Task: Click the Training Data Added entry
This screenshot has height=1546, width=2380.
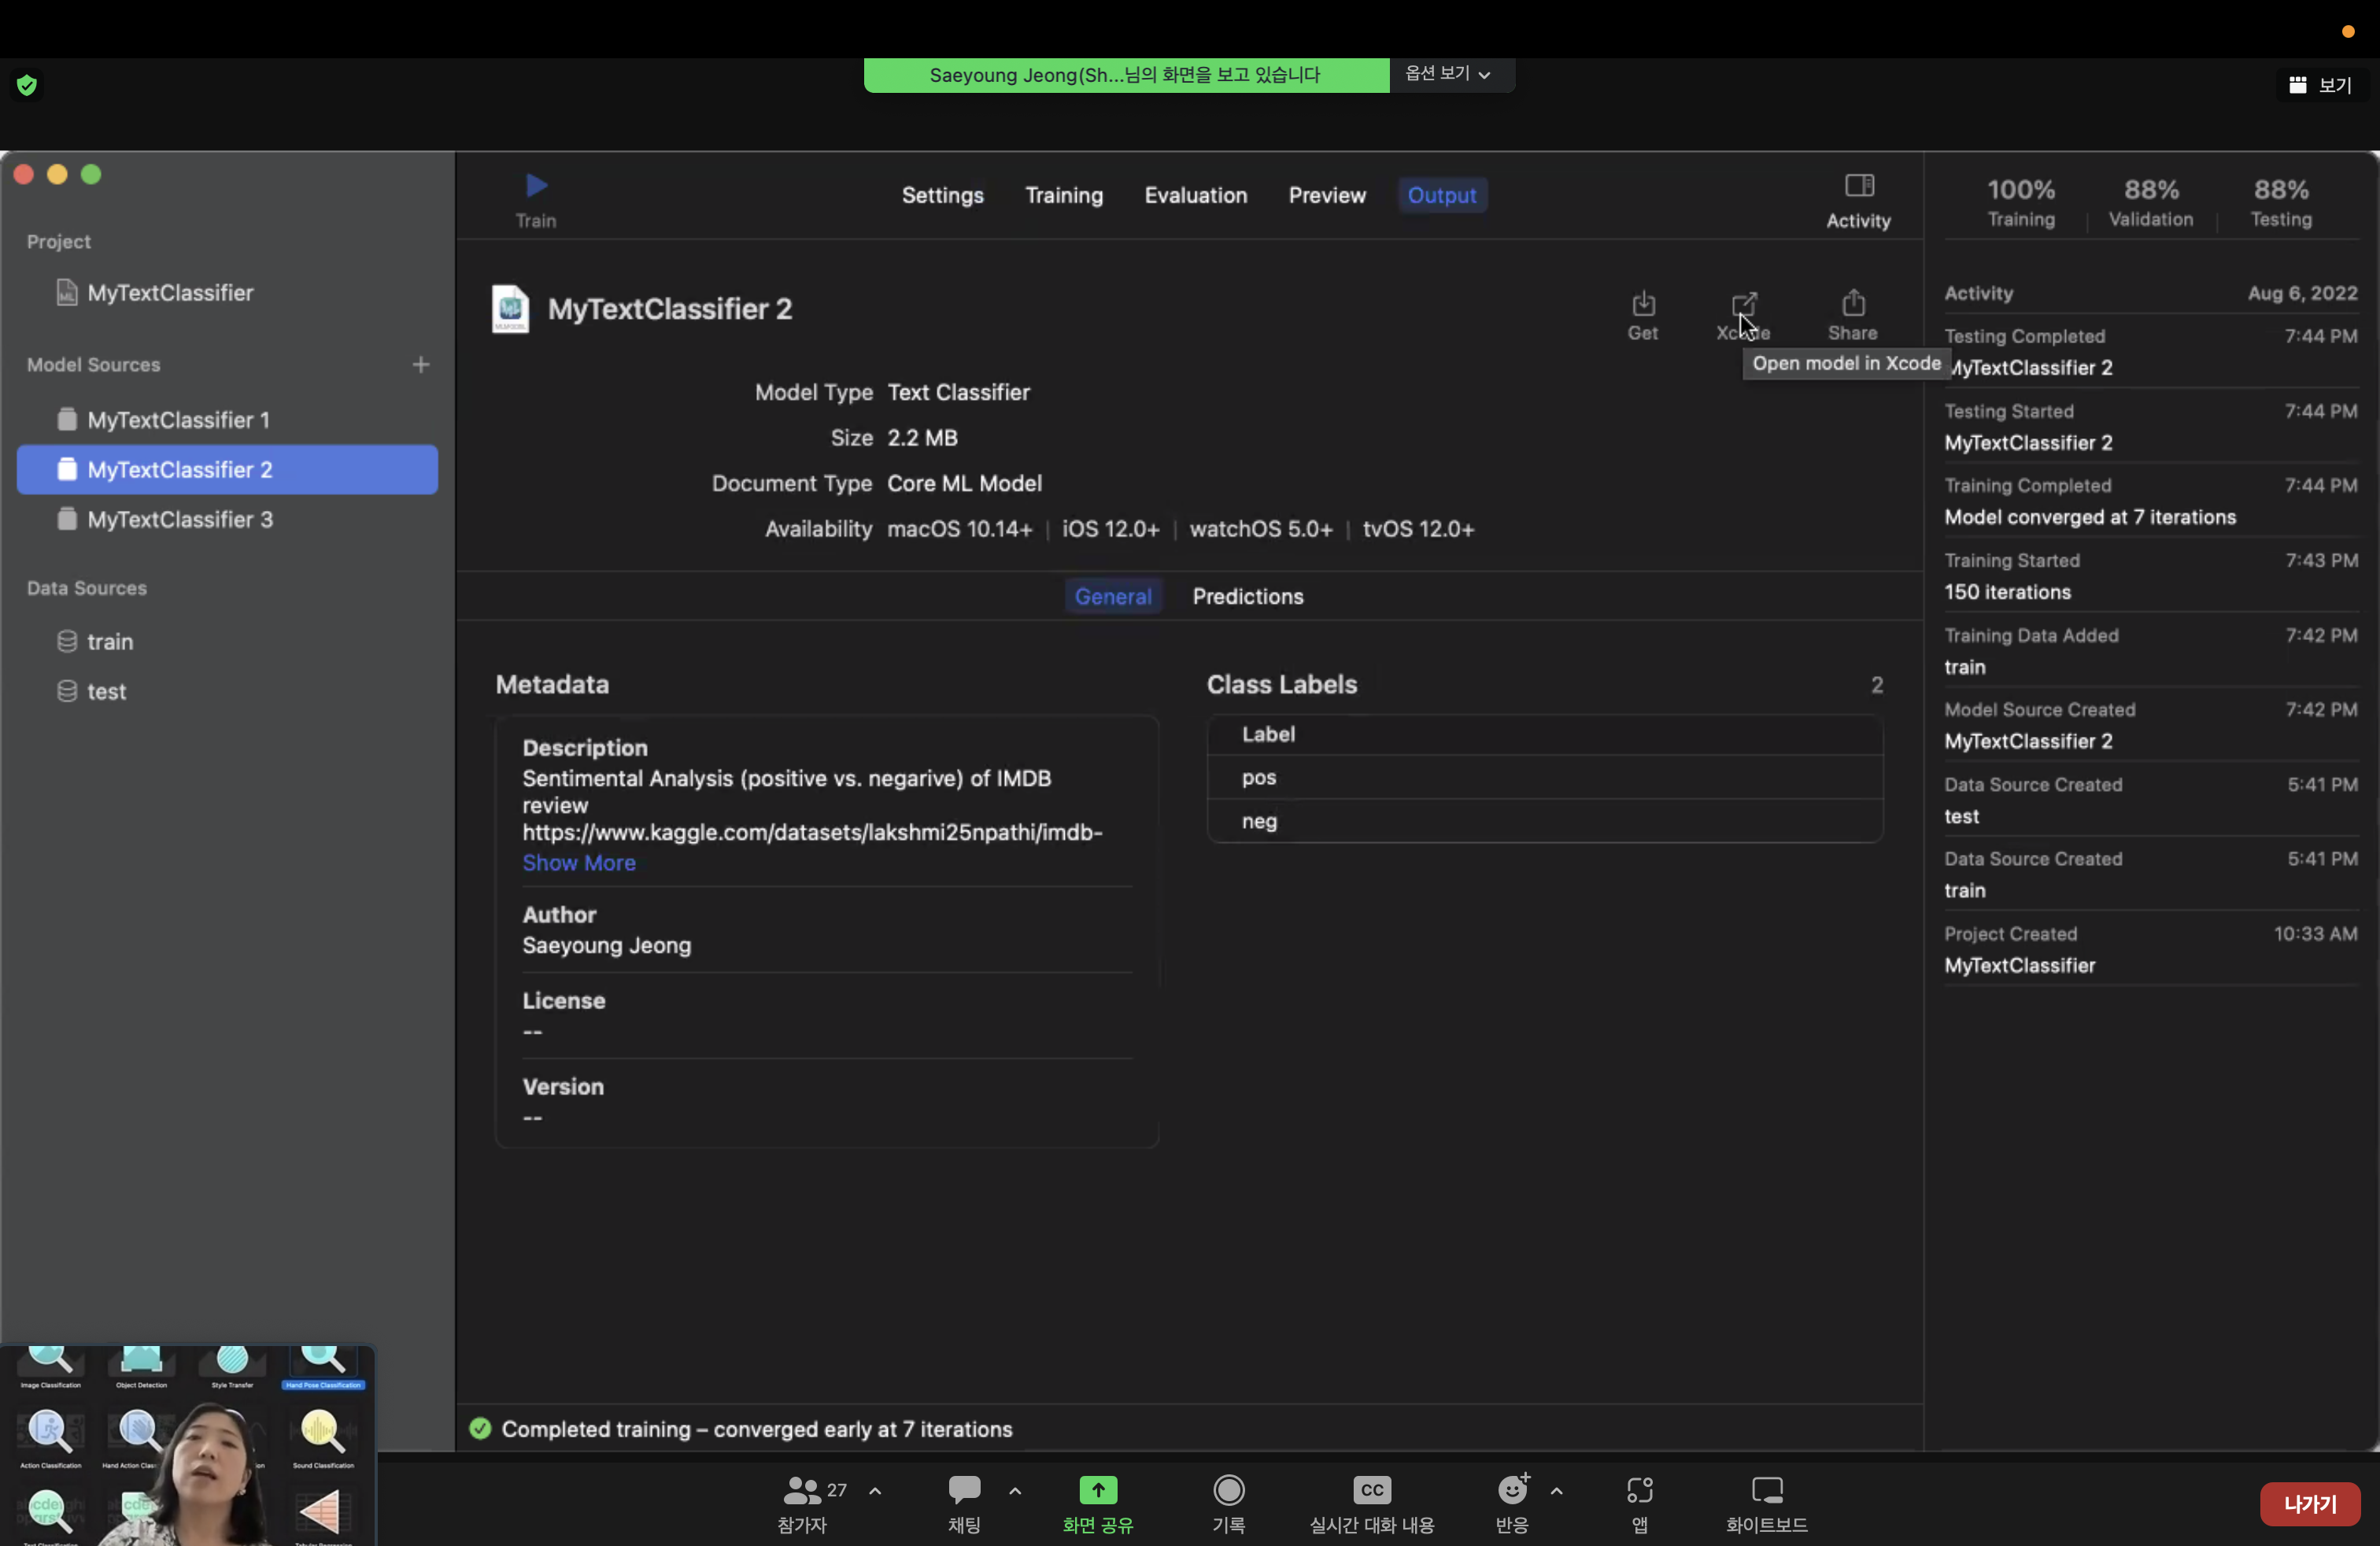Action: pos(2150,652)
